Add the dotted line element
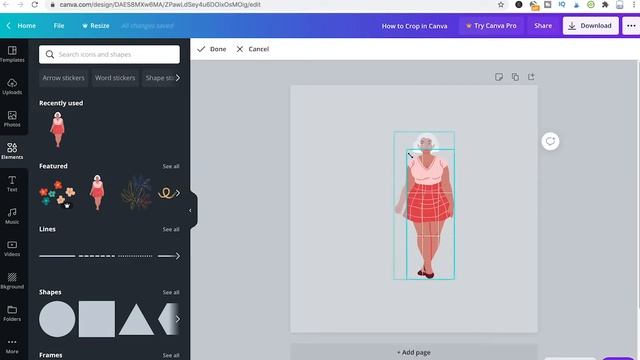 pos(135,256)
